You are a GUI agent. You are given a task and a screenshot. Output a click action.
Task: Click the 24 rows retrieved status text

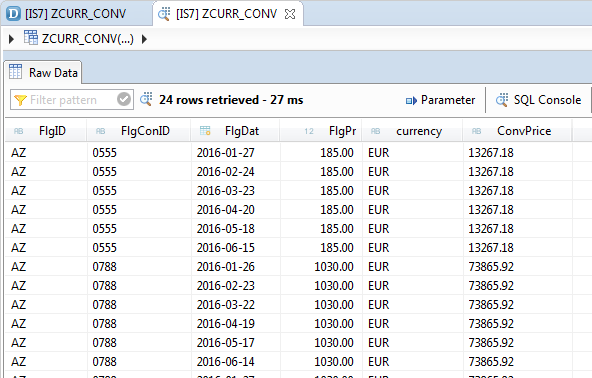(x=231, y=100)
